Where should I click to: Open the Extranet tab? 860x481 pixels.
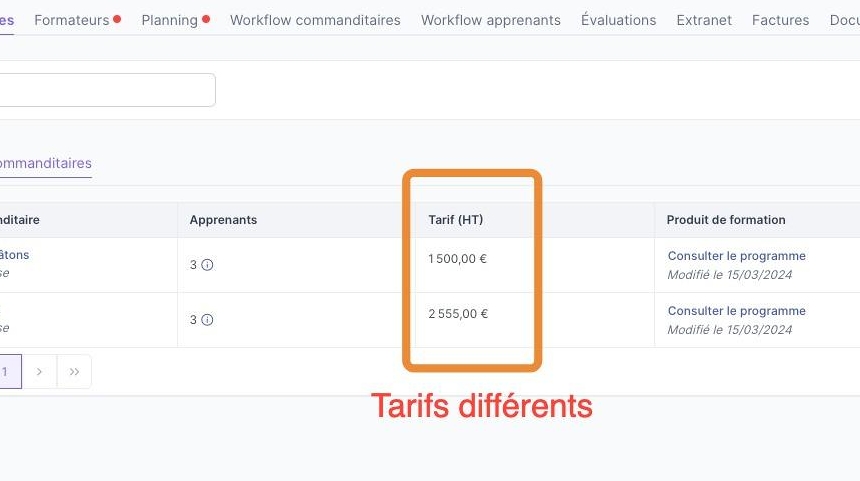coord(704,20)
